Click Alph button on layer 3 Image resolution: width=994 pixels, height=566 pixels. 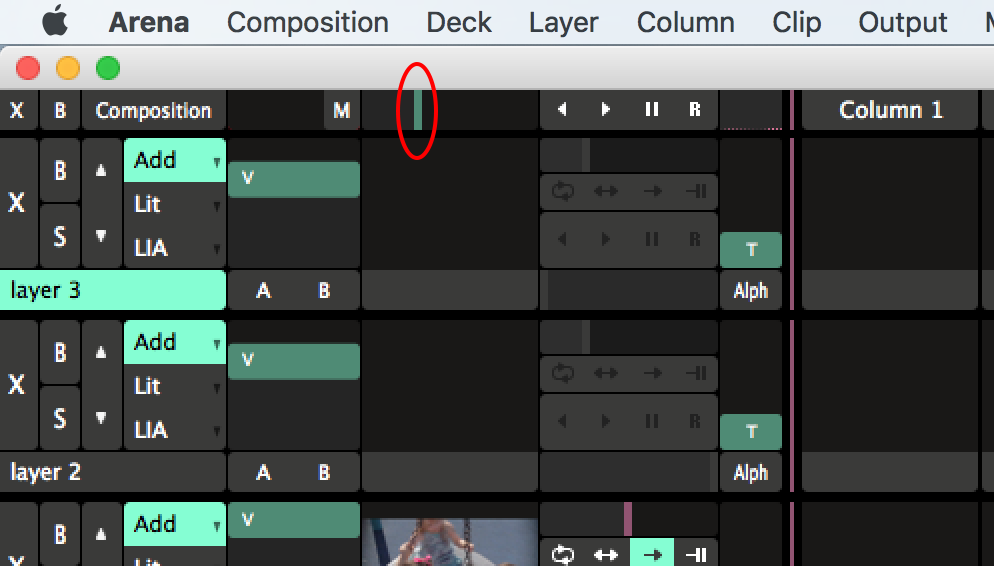pyautogui.click(x=750, y=291)
